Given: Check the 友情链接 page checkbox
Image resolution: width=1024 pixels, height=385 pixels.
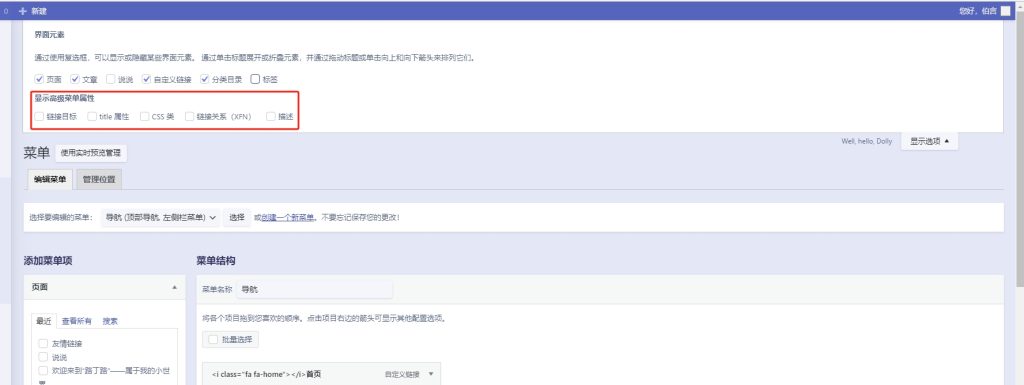Looking at the screenshot, I should coord(43,343).
